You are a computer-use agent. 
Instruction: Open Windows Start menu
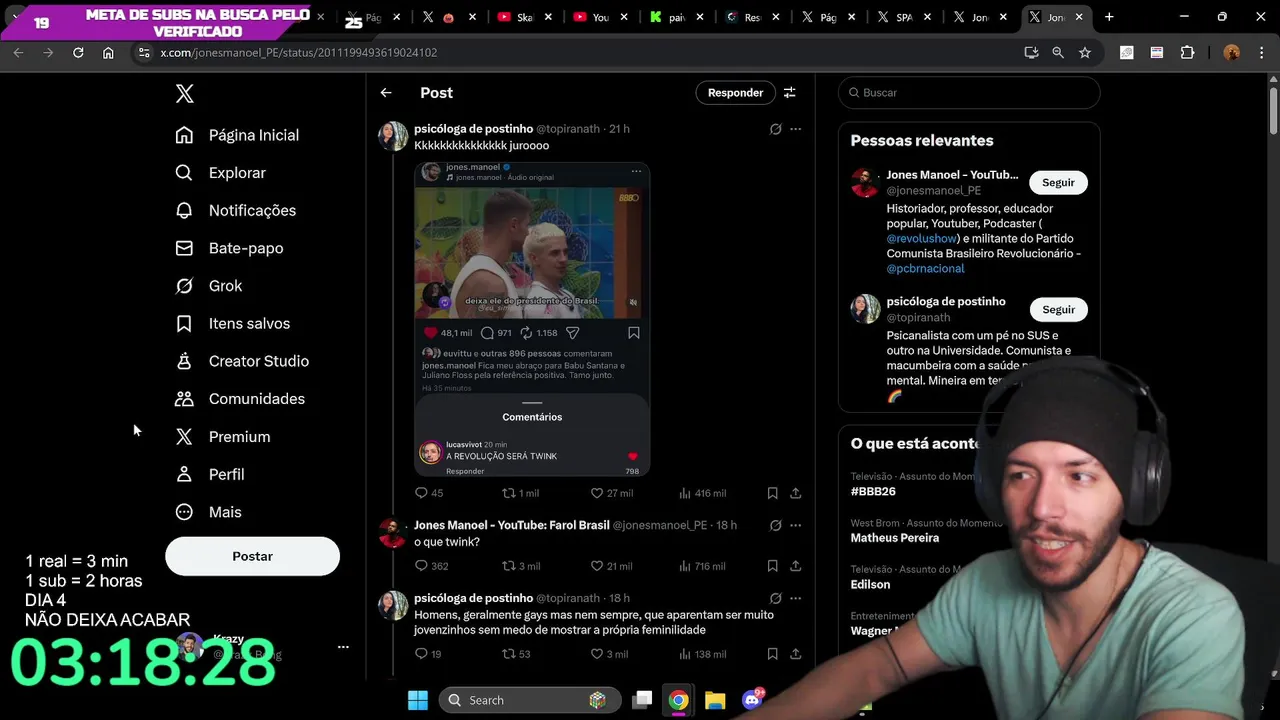(418, 700)
